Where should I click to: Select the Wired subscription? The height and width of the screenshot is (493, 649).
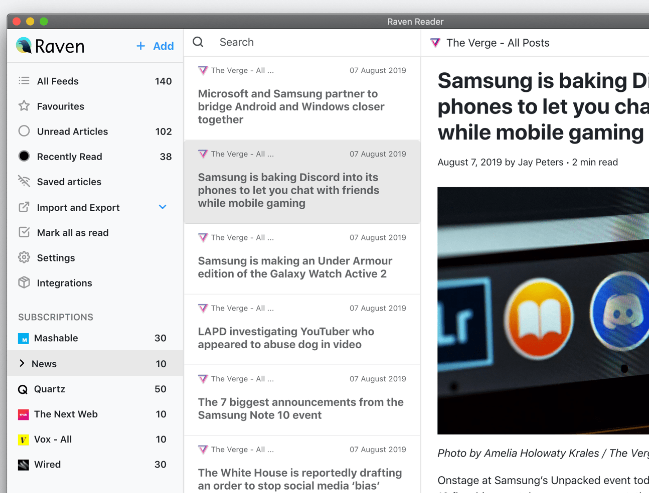[x=95, y=465]
